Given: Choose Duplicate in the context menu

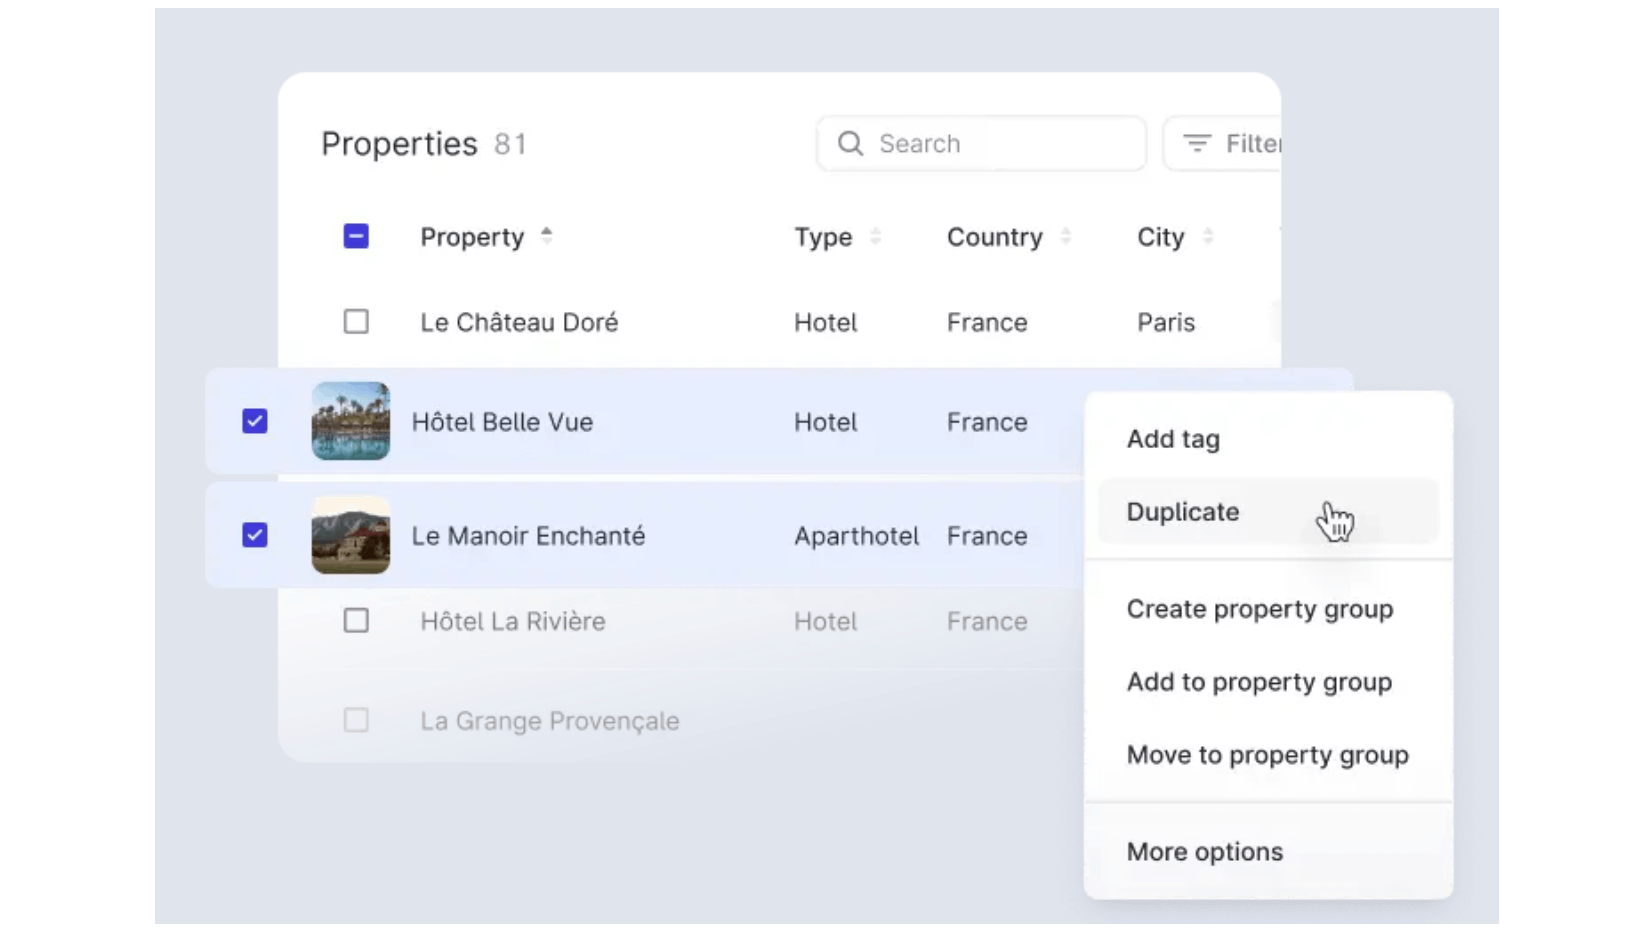Looking at the screenshot, I should pos(1183,512).
